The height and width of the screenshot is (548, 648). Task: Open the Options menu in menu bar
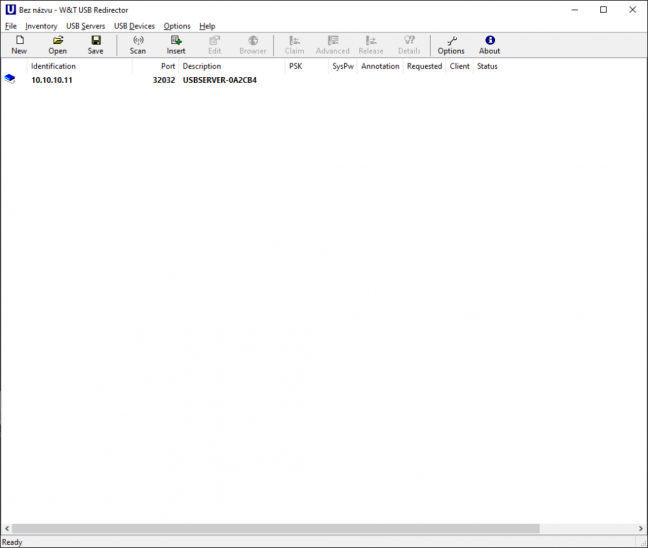coord(177,26)
